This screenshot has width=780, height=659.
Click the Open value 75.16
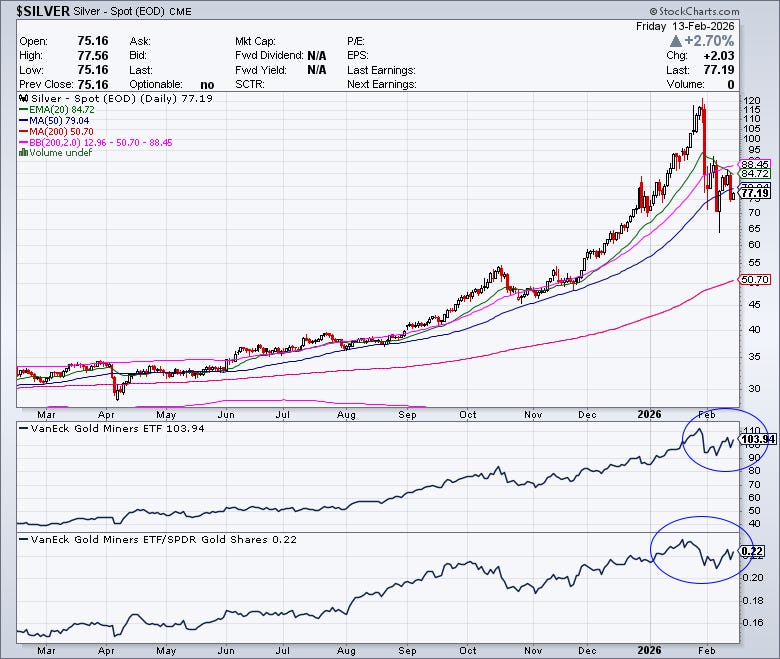[93, 41]
